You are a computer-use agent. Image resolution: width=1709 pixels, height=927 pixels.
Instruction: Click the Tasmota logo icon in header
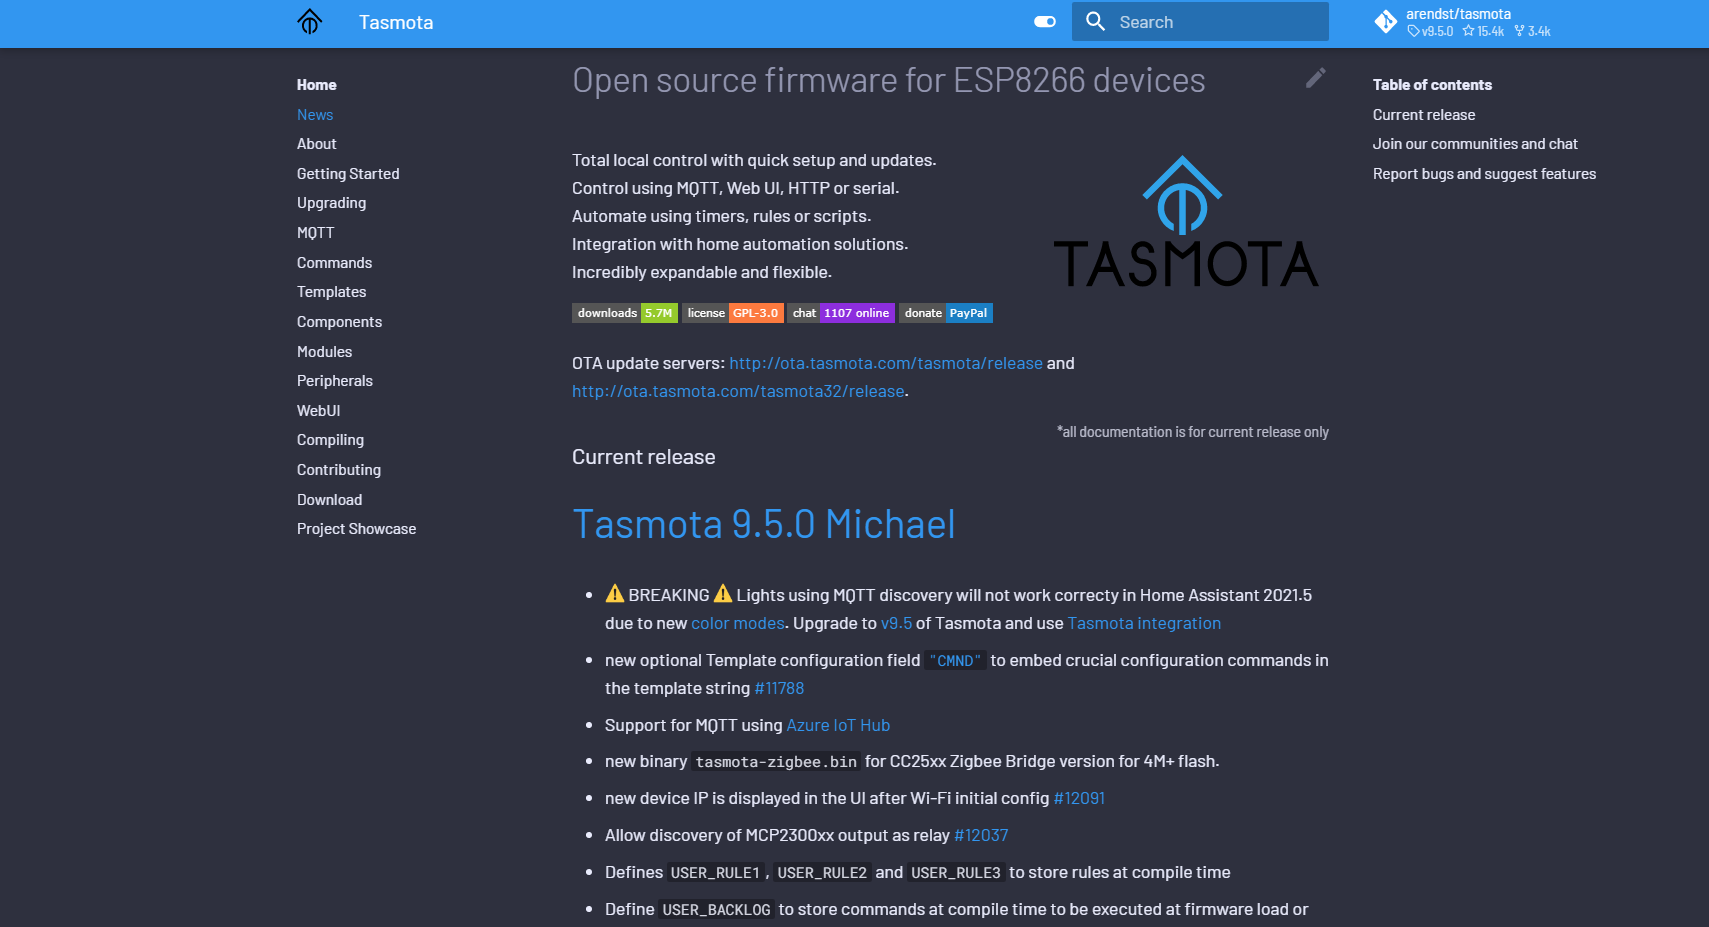(x=310, y=22)
